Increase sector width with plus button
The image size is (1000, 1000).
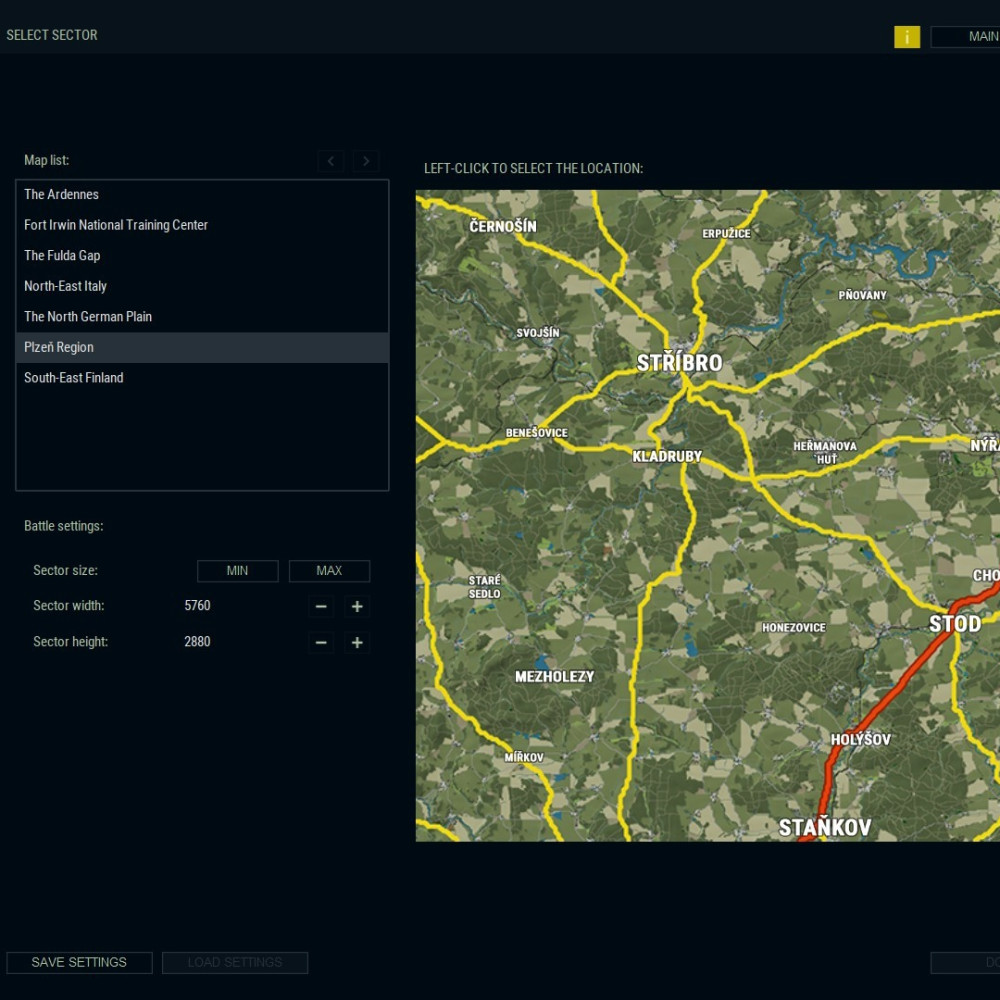[x=357, y=607]
